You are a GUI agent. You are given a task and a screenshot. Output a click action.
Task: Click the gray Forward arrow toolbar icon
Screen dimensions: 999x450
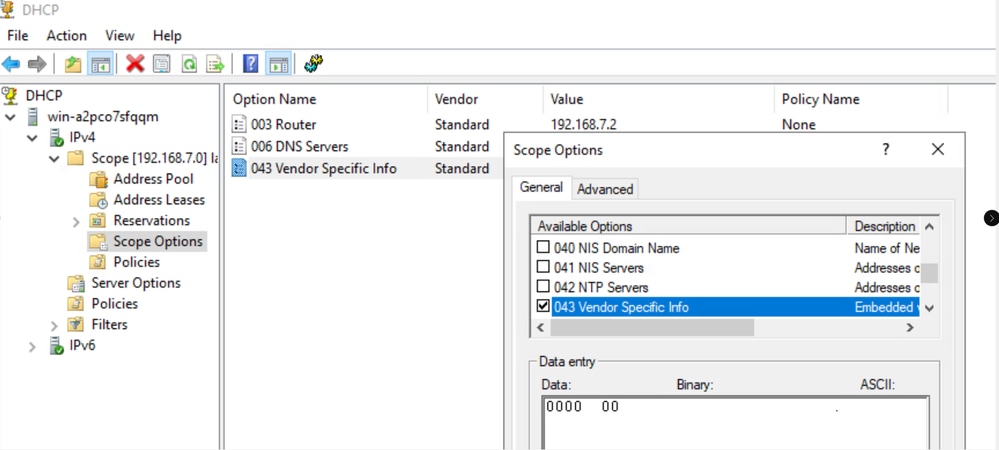[x=38, y=64]
